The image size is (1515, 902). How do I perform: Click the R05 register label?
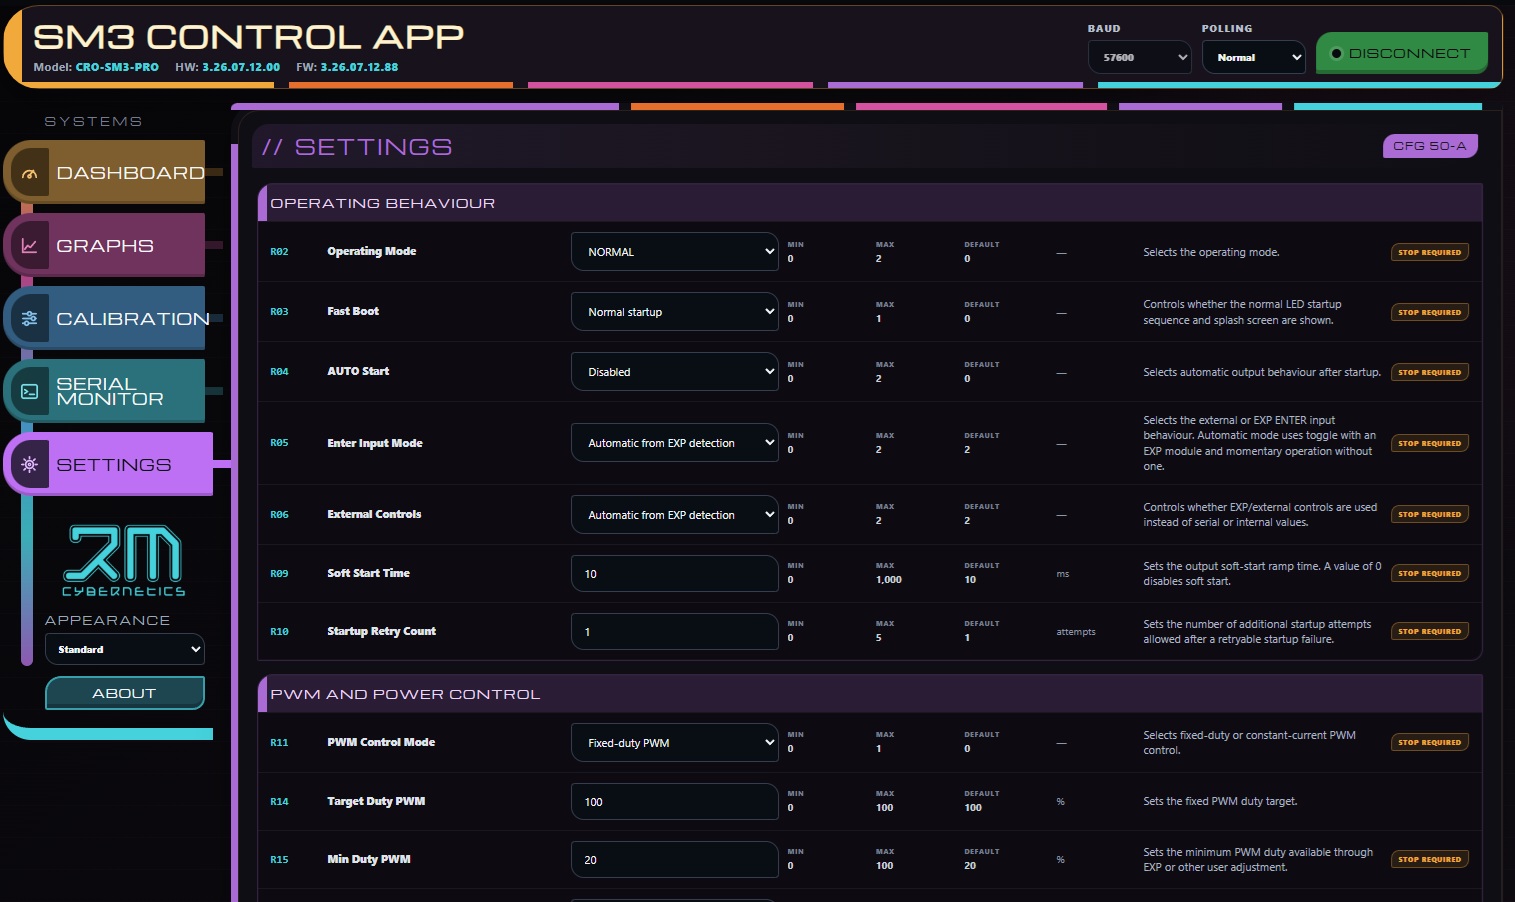(x=279, y=443)
